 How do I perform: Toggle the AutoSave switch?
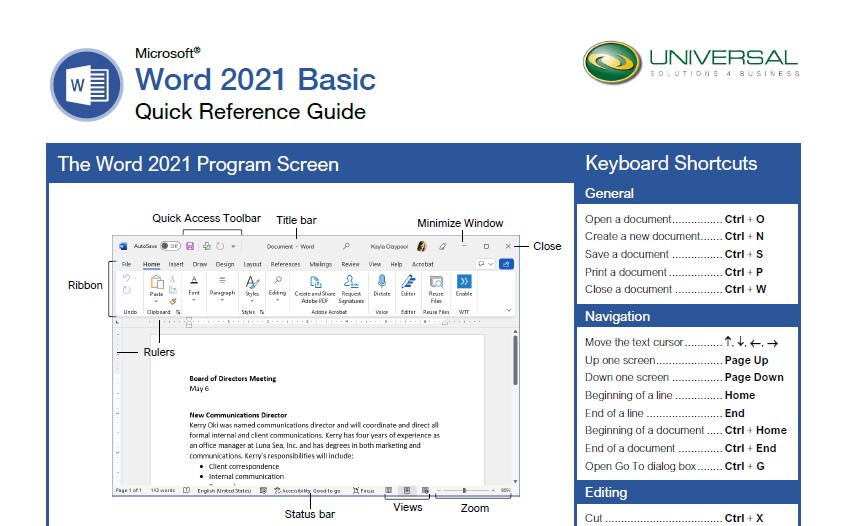(x=171, y=246)
